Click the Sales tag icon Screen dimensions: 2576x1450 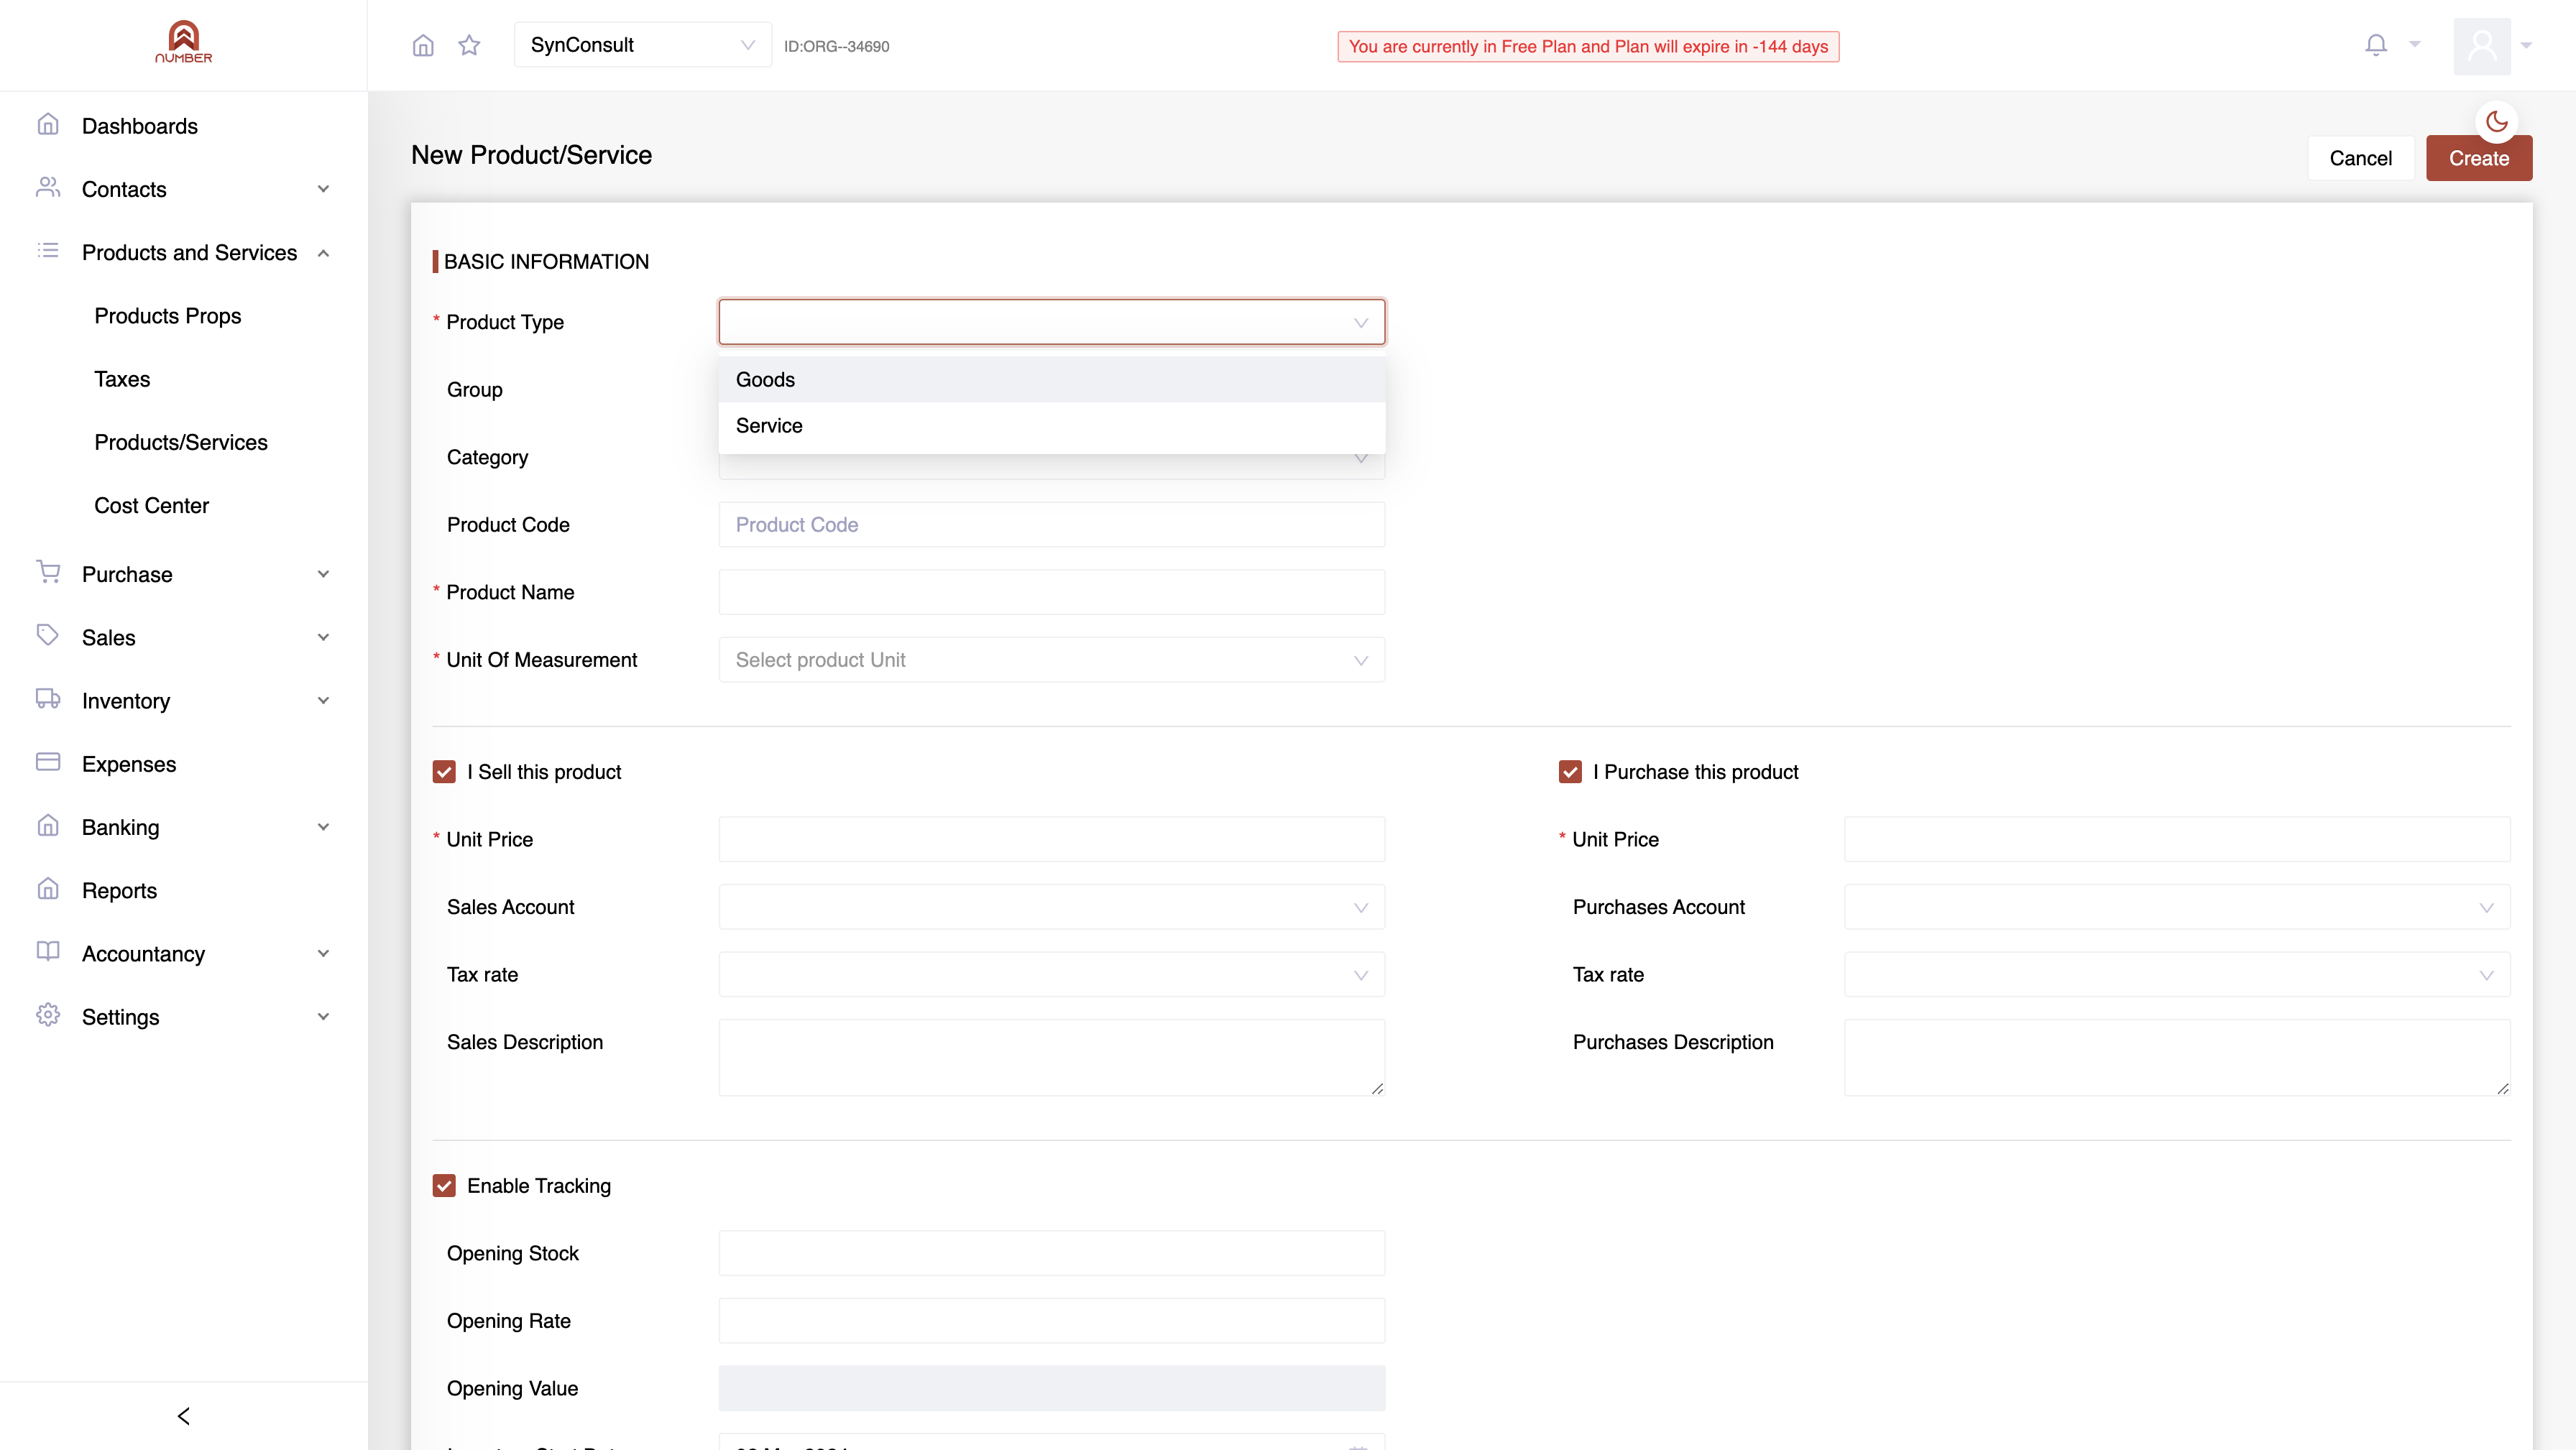coord(48,635)
